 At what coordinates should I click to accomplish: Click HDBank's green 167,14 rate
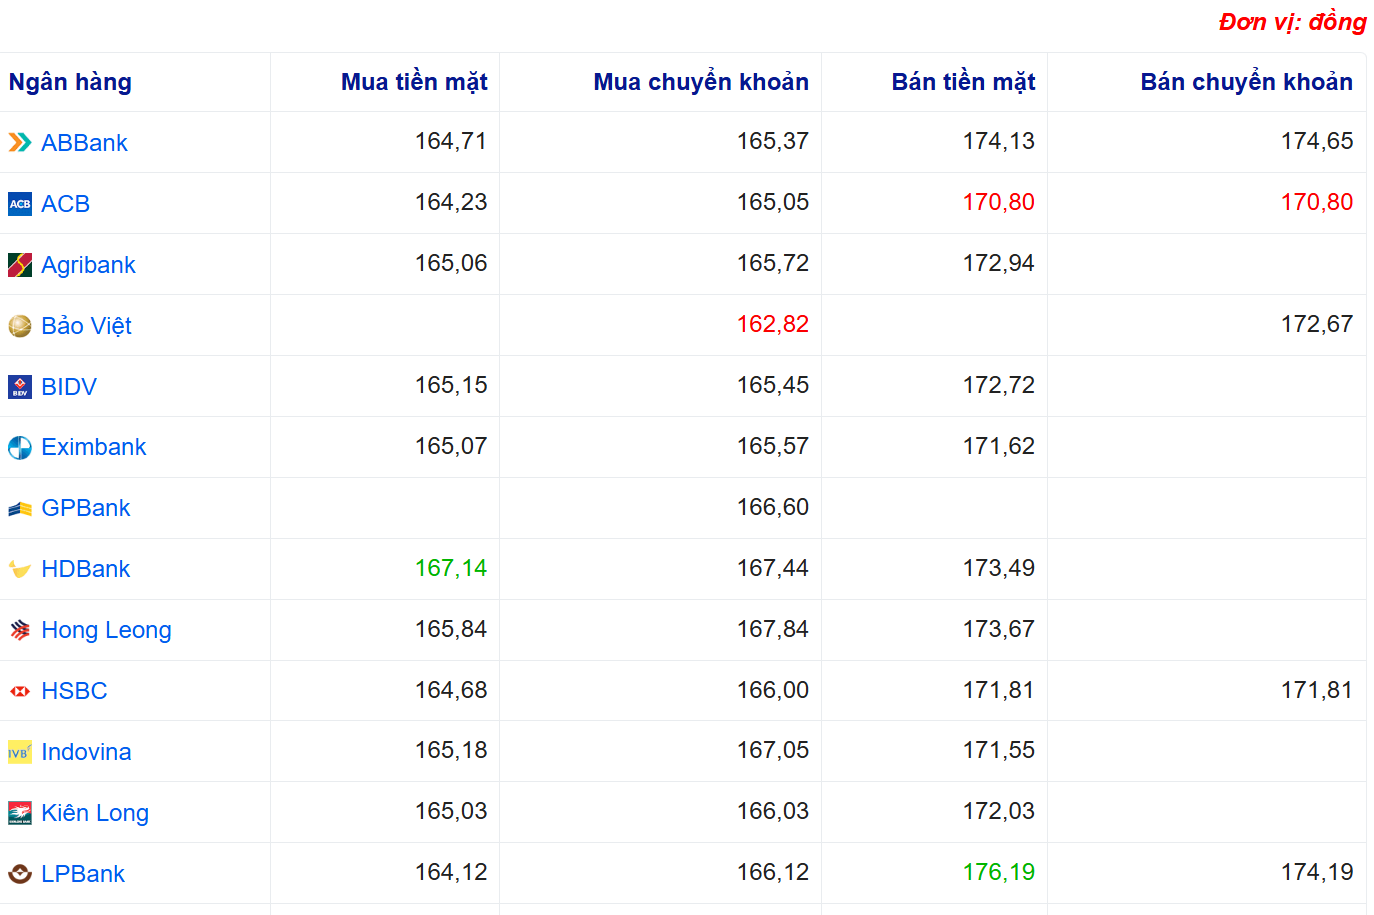(451, 568)
